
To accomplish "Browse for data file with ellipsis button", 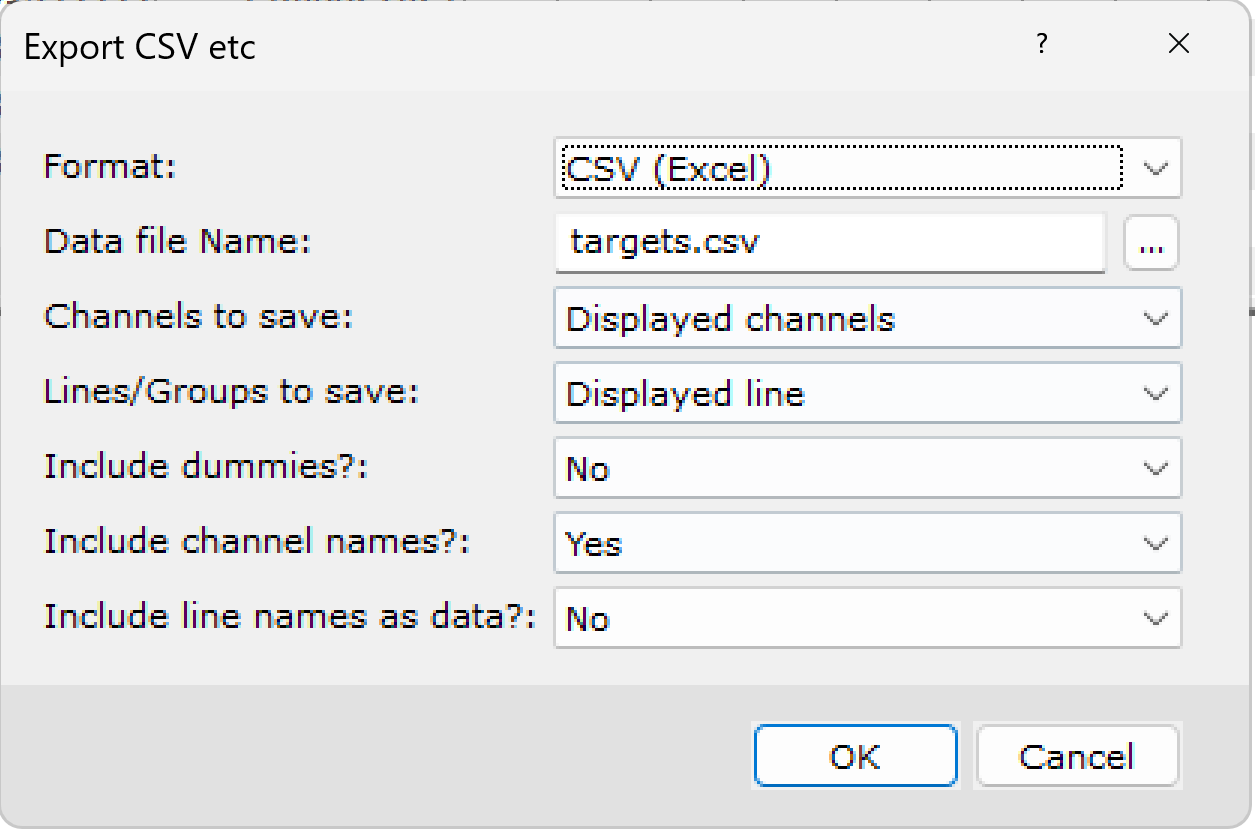I will coord(1151,243).
